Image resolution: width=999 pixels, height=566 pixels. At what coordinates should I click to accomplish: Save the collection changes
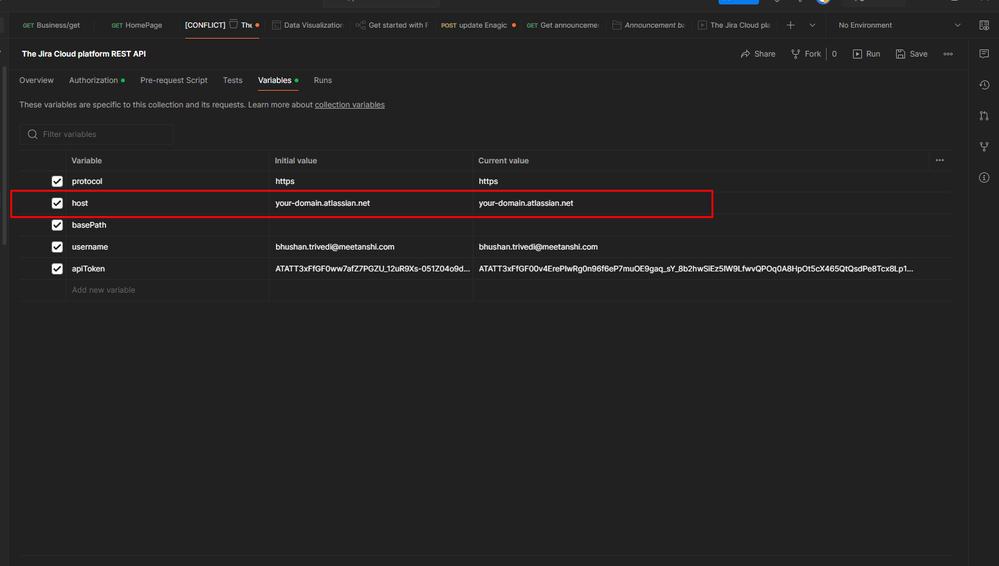[911, 54]
